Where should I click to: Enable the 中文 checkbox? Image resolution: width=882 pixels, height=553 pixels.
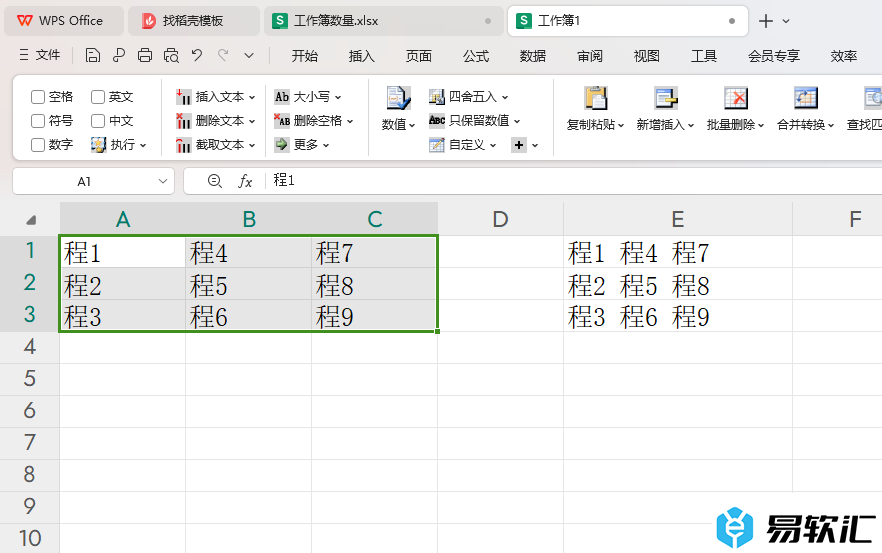tap(98, 121)
